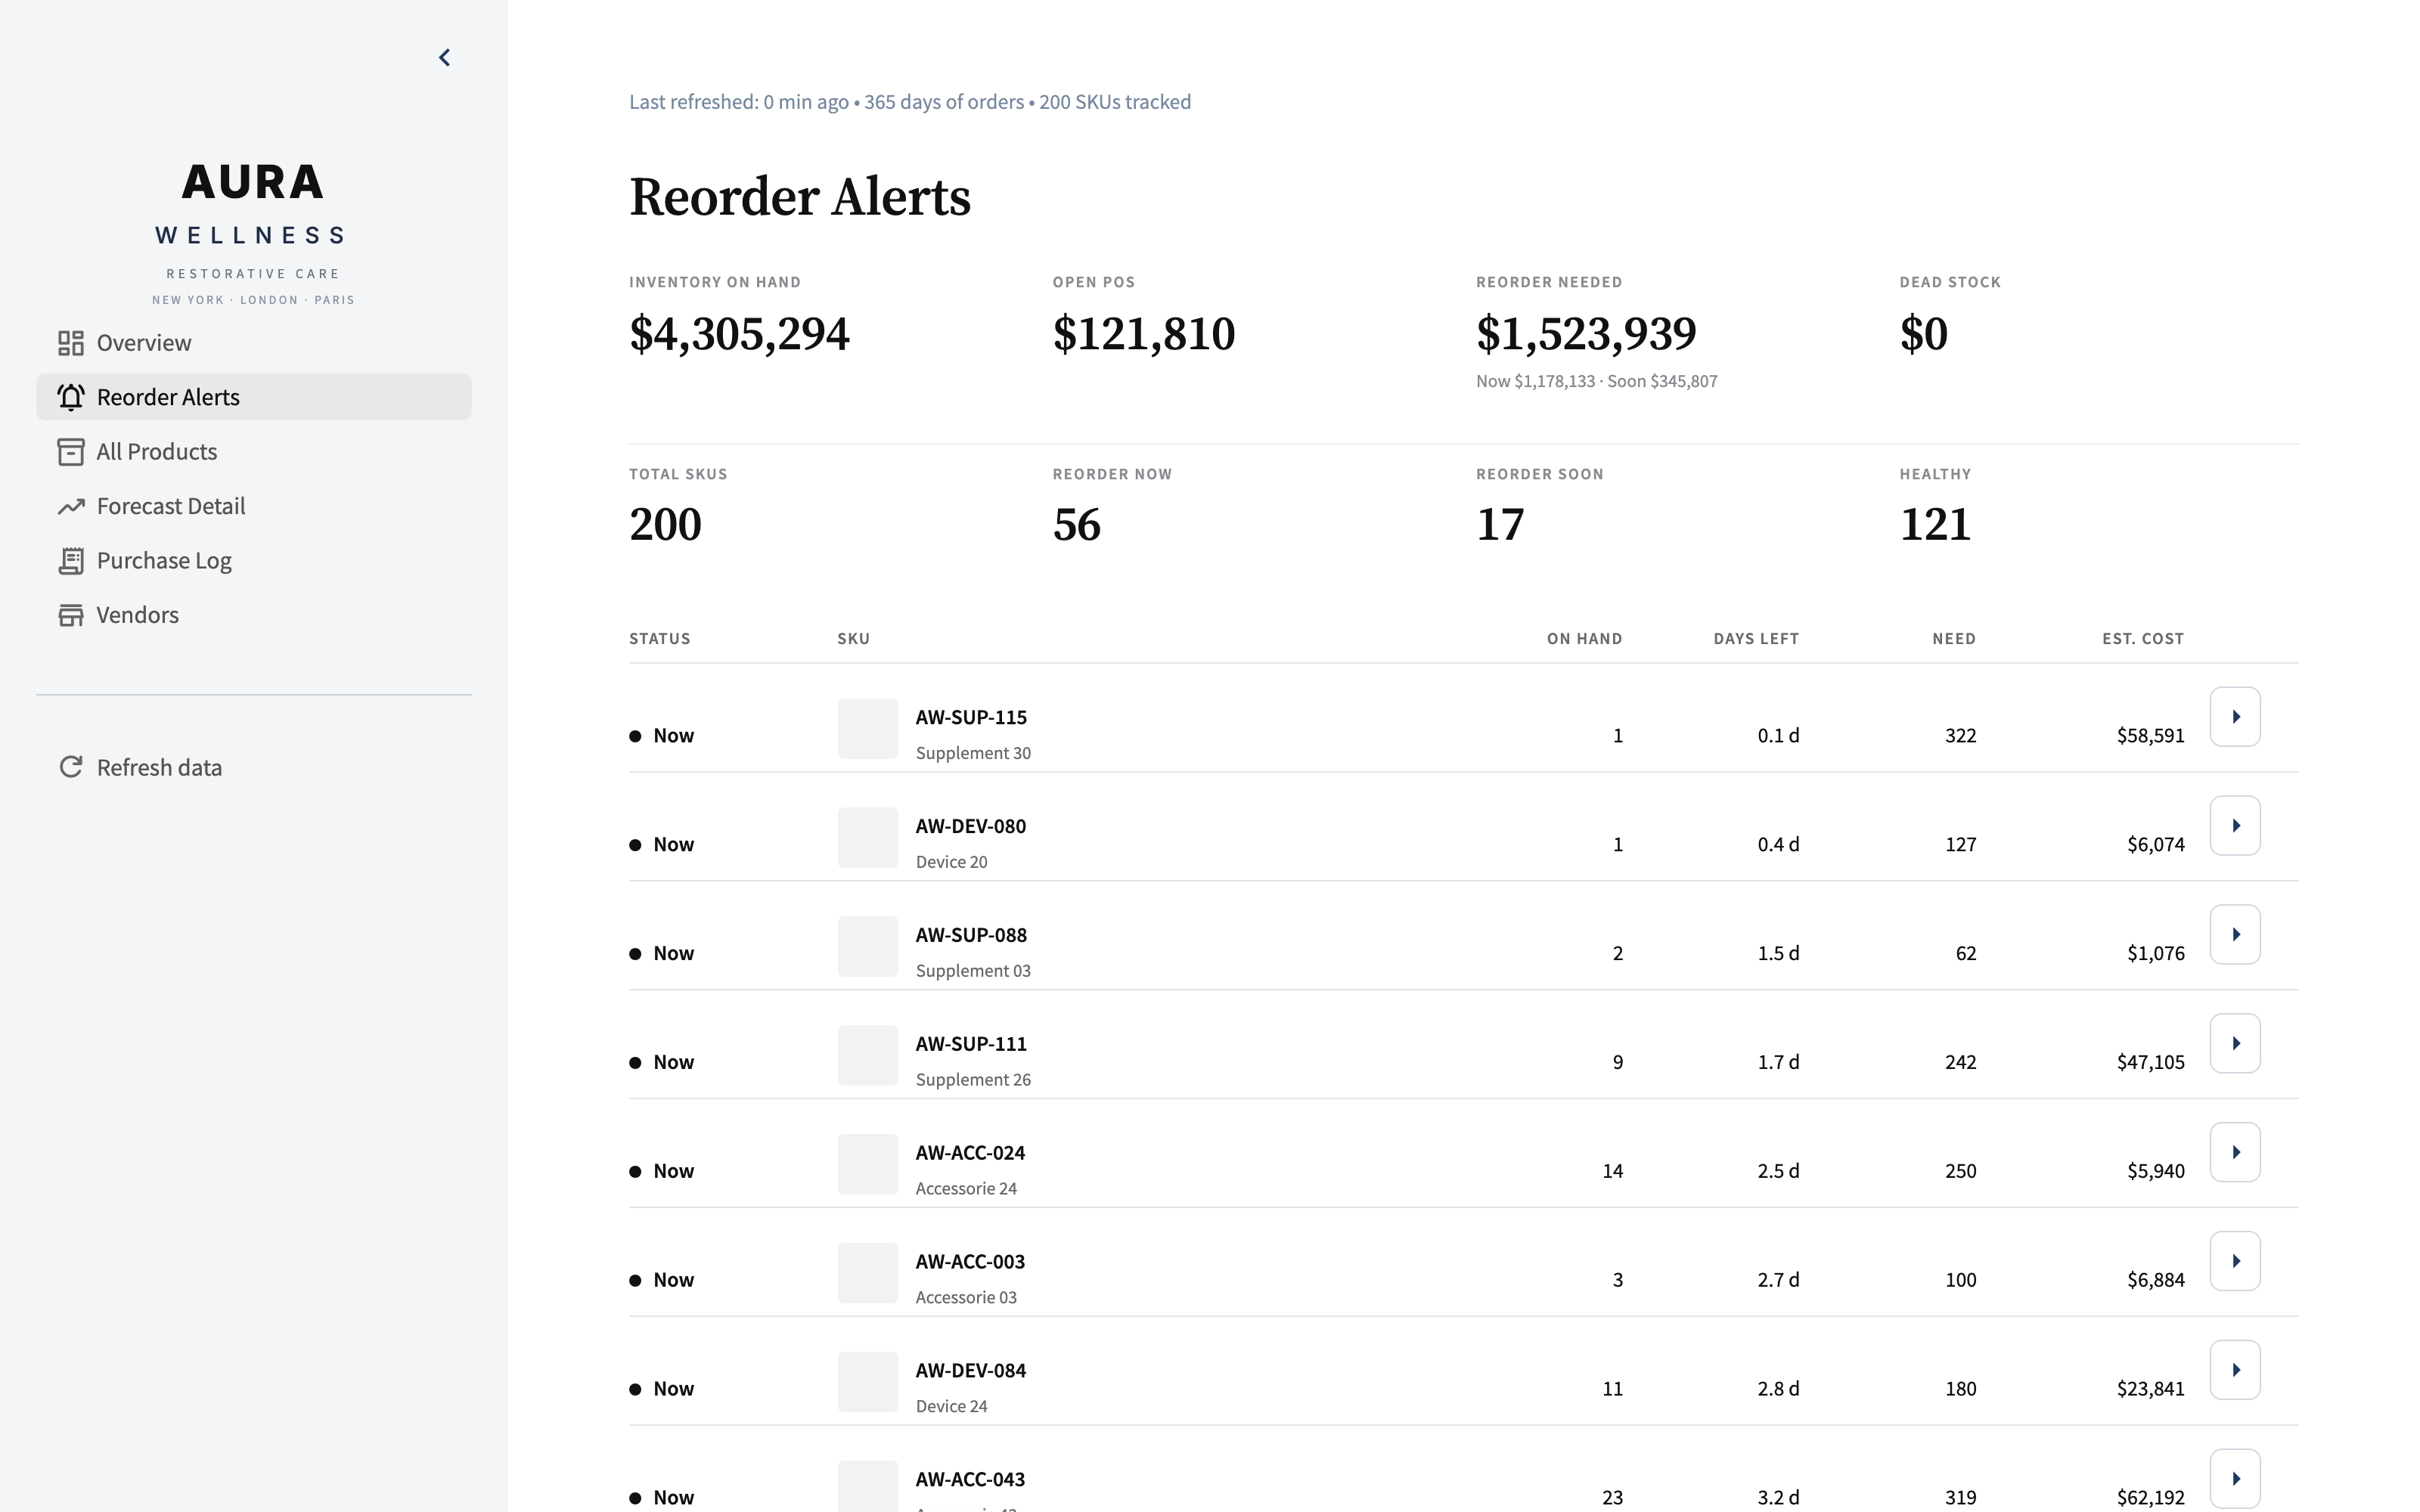Click the AW-ACC-003 product thumbnail
This screenshot has height=1512, width=2420.
868,1274
